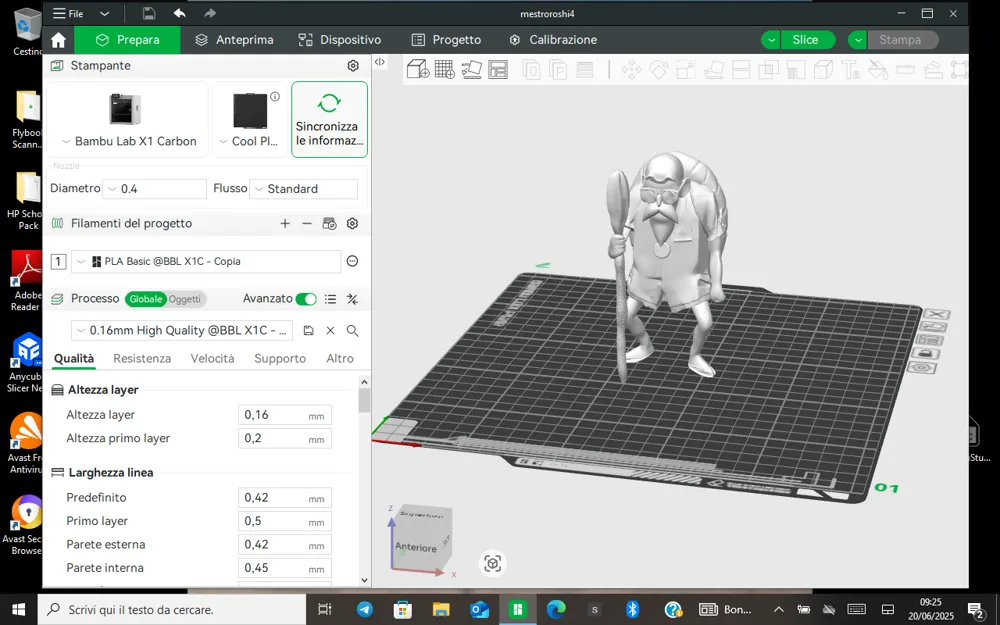Switch to the Dispositivo tab
Screen dimensions: 1000x625
click(339, 40)
